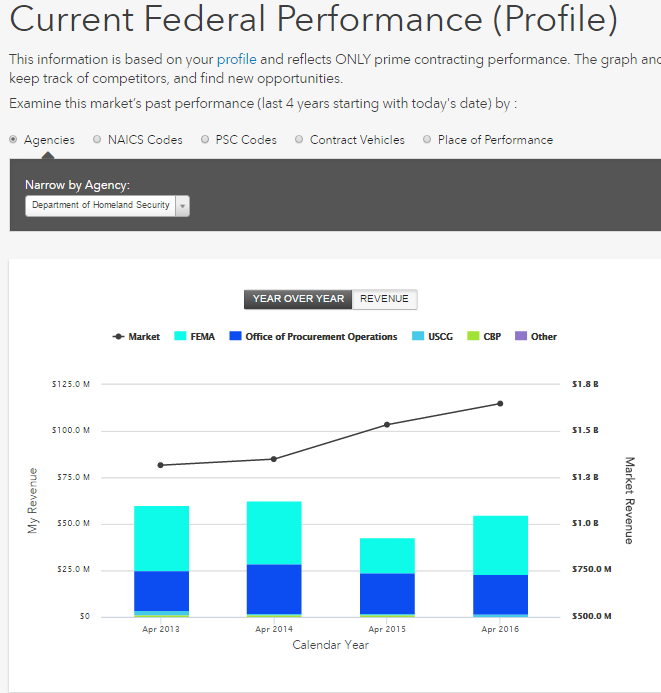This screenshot has height=693, width=661.
Task: Switch to the Year Over Year view
Action: [x=298, y=299]
